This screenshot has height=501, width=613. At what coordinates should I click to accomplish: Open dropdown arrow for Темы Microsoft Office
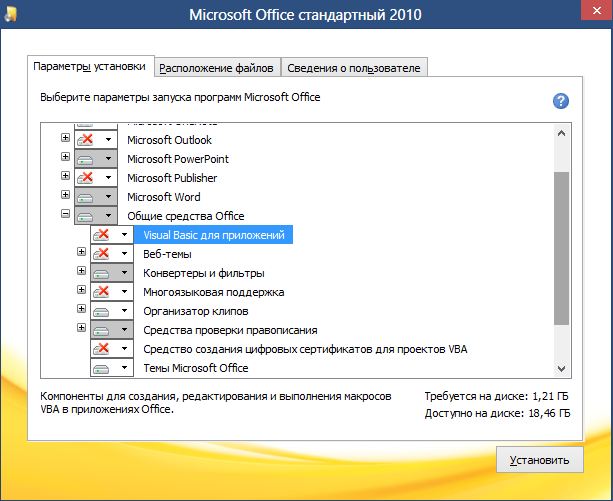tap(124, 367)
